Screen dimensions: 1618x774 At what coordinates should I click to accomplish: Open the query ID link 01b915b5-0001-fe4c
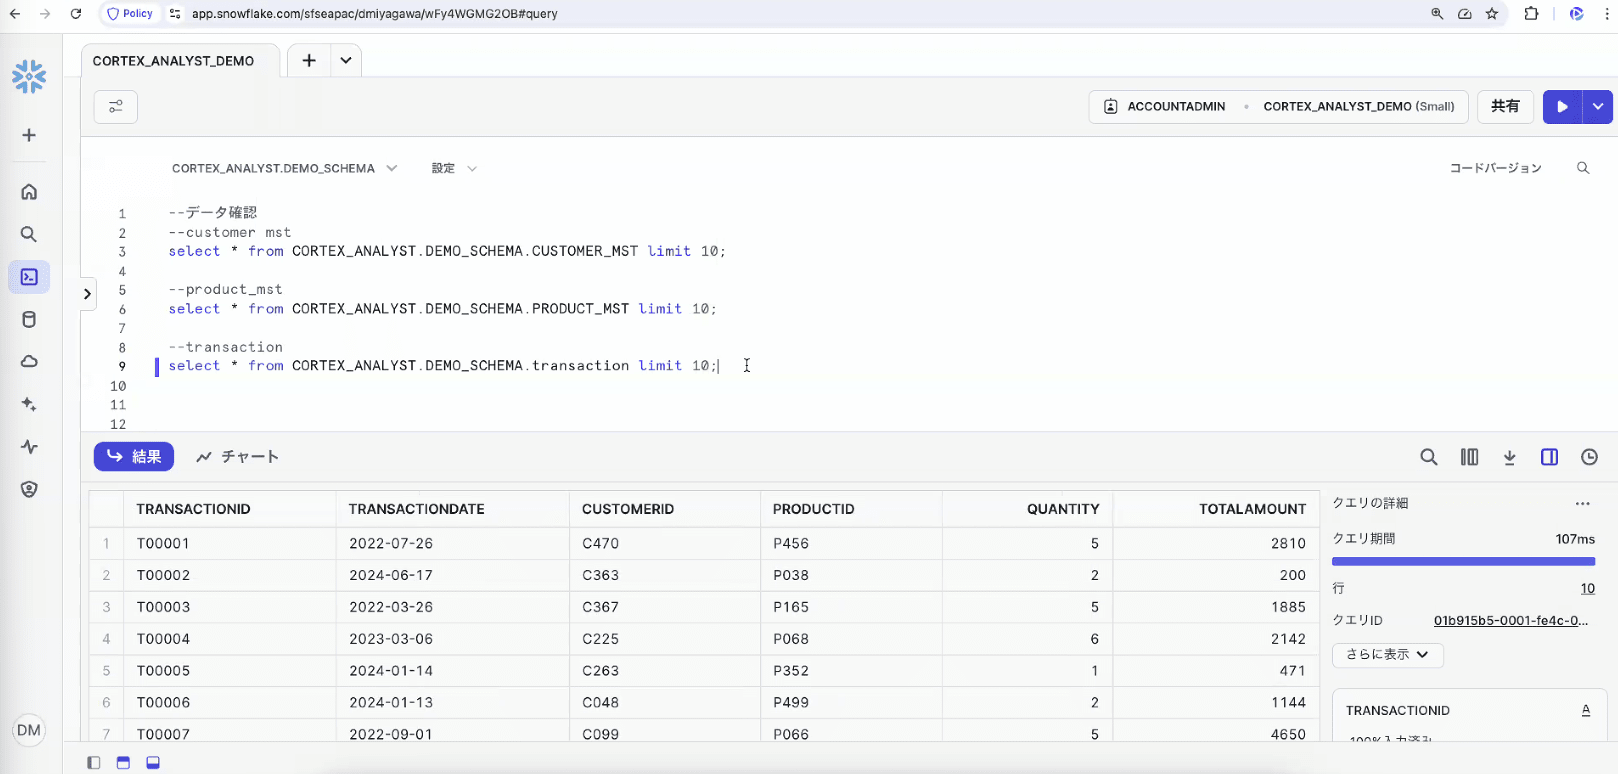coord(1510,620)
